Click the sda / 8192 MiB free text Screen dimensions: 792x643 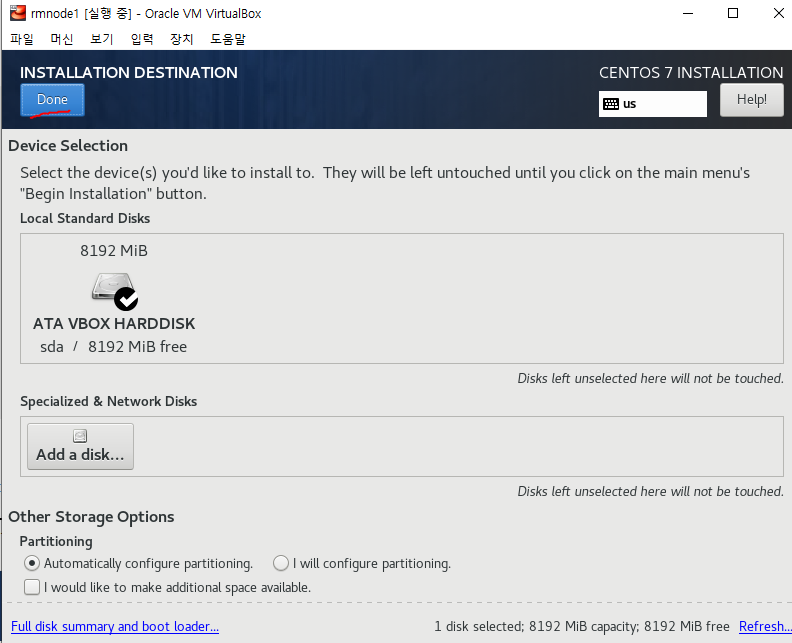[x=114, y=347]
